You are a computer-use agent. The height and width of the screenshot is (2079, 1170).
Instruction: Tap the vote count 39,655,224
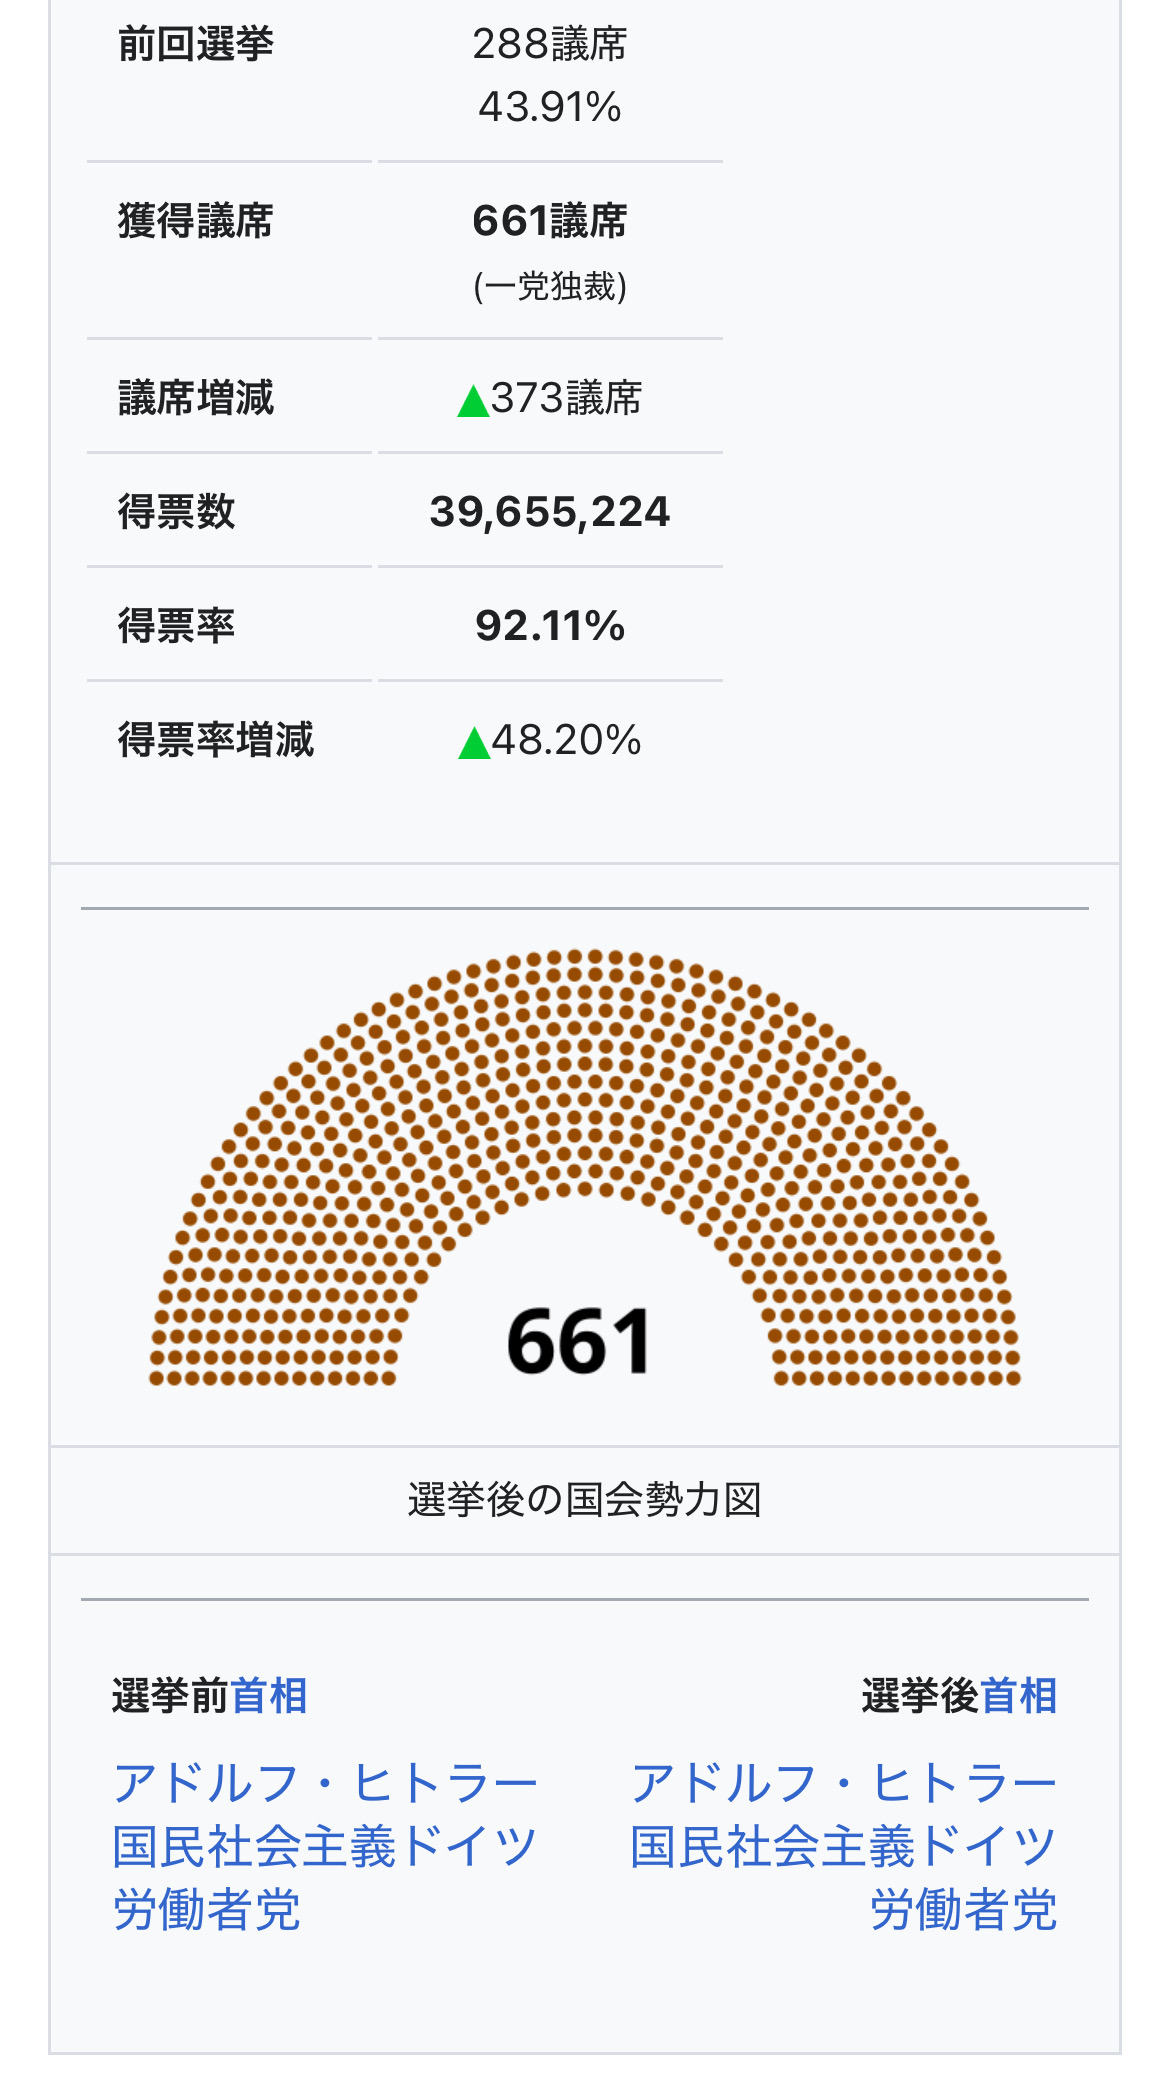[x=549, y=512]
